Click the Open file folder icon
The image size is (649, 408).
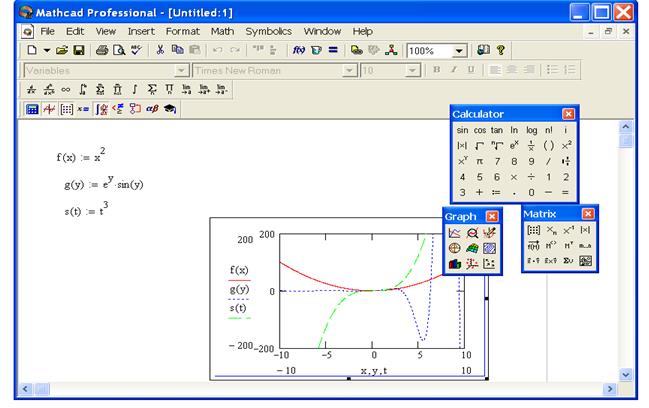point(62,50)
